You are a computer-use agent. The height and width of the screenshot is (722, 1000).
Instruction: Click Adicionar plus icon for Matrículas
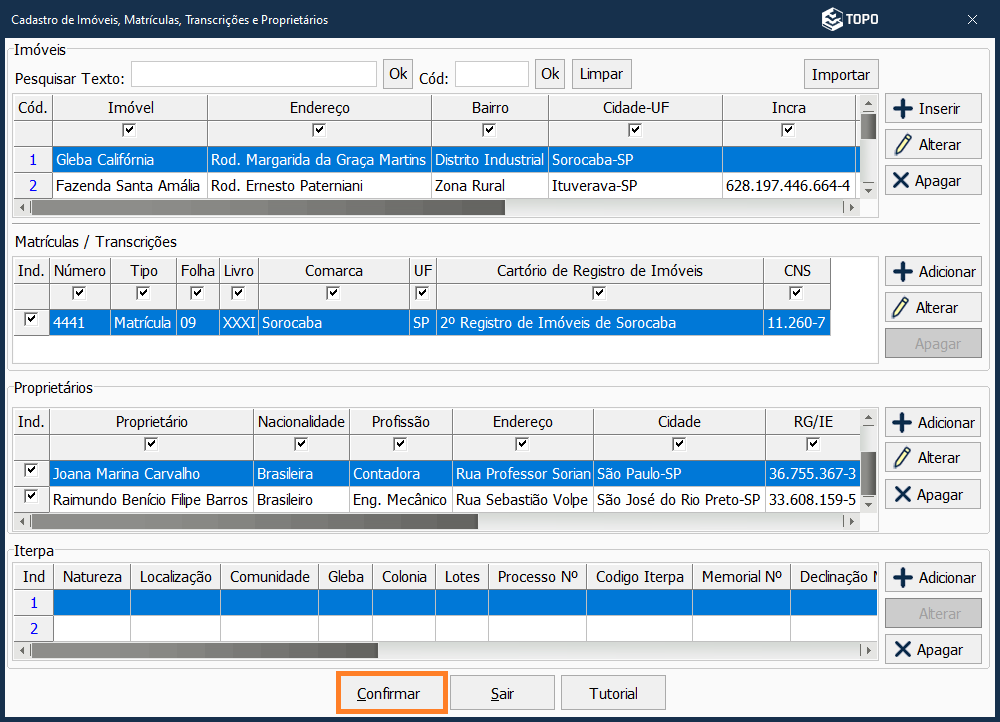(902, 272)
